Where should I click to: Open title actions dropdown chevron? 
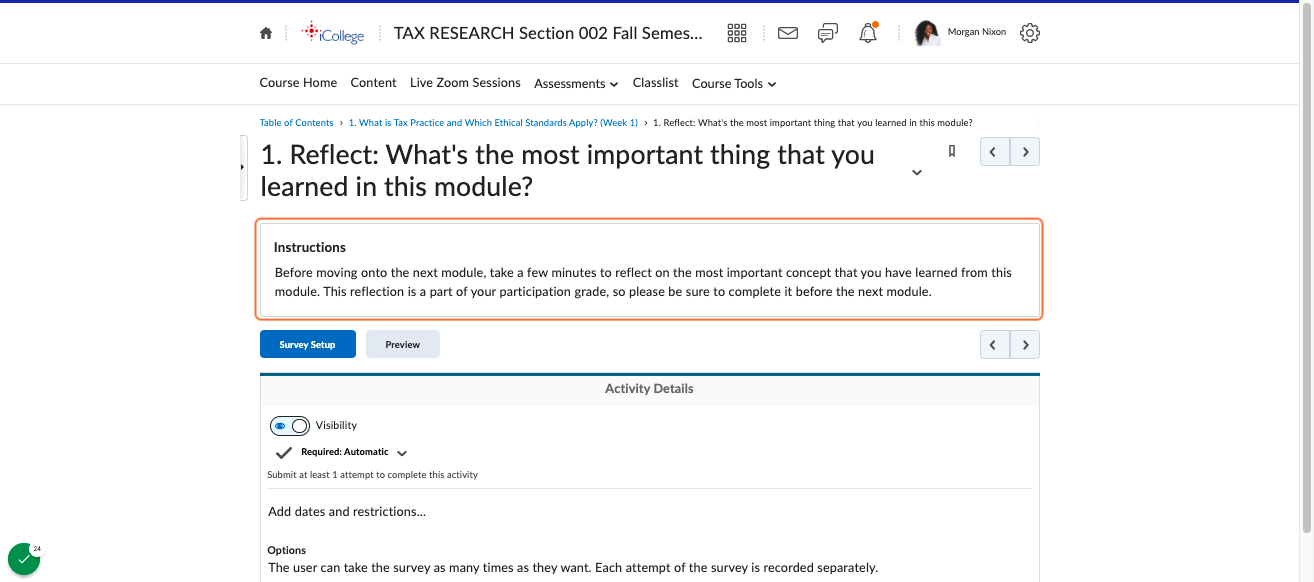[x=917, y=172]
